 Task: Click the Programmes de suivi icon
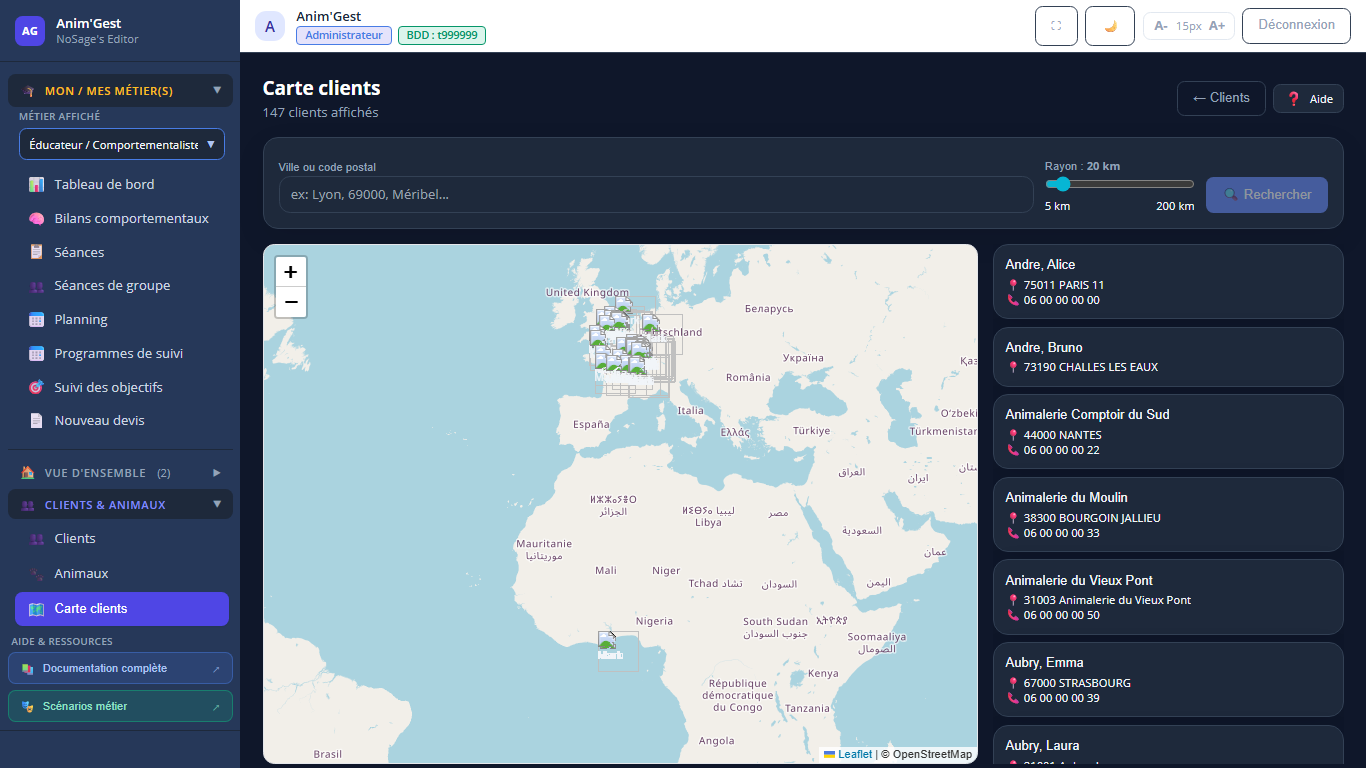pos(37,354)
